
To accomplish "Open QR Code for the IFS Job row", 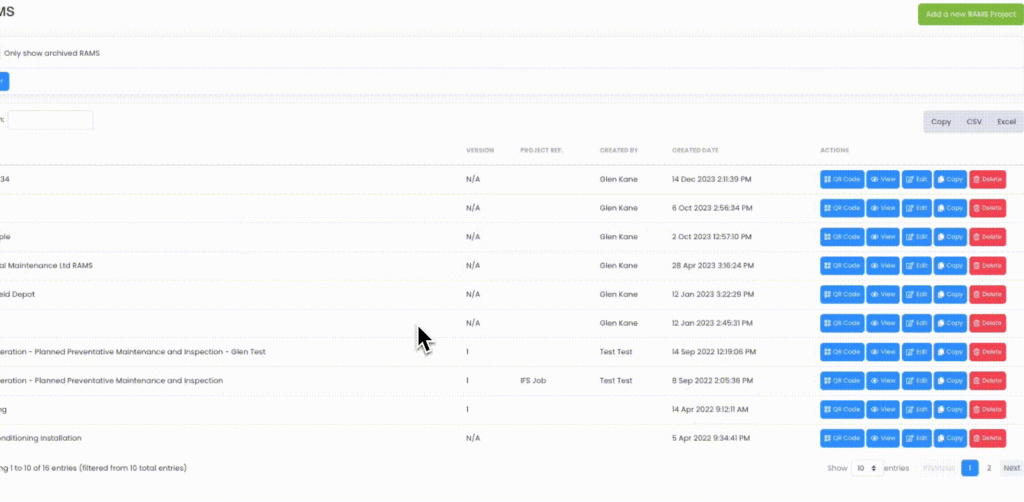I will pos(842,381).
